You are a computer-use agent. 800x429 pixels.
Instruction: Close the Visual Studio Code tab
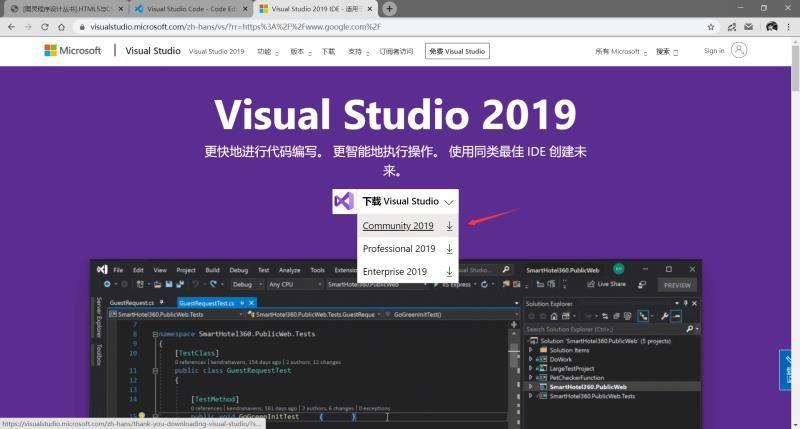245,9
